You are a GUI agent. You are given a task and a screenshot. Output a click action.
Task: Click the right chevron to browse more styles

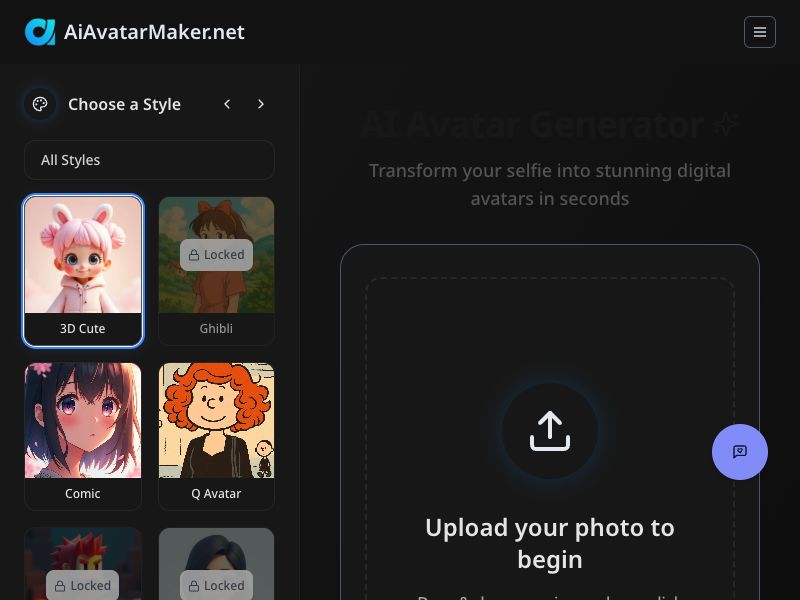(261, 104)
